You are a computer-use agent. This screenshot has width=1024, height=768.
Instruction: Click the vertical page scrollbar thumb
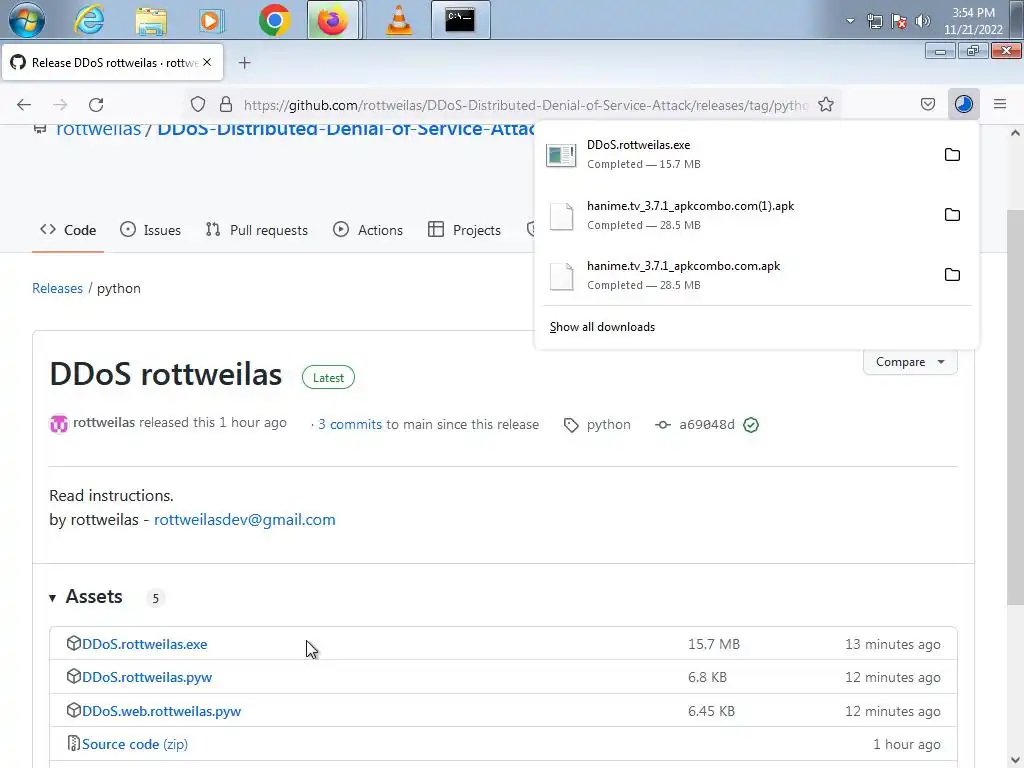click(1015, 408)
